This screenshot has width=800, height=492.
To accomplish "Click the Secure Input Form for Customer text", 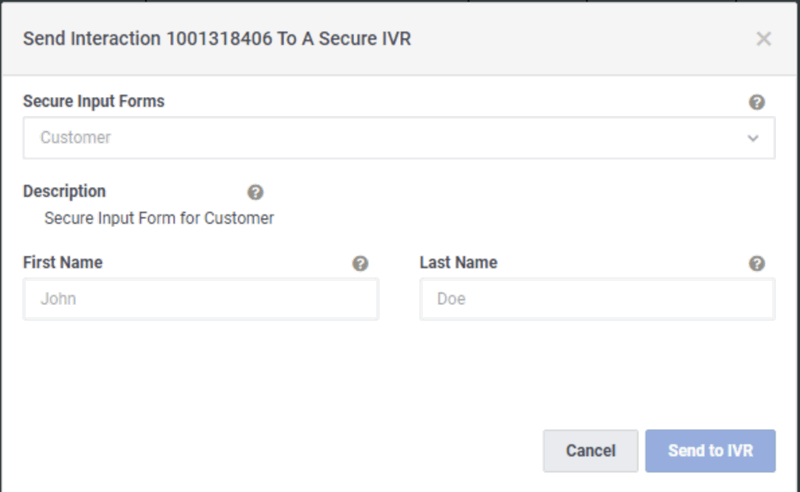I will pyautogui.click(x=159, y=217).
